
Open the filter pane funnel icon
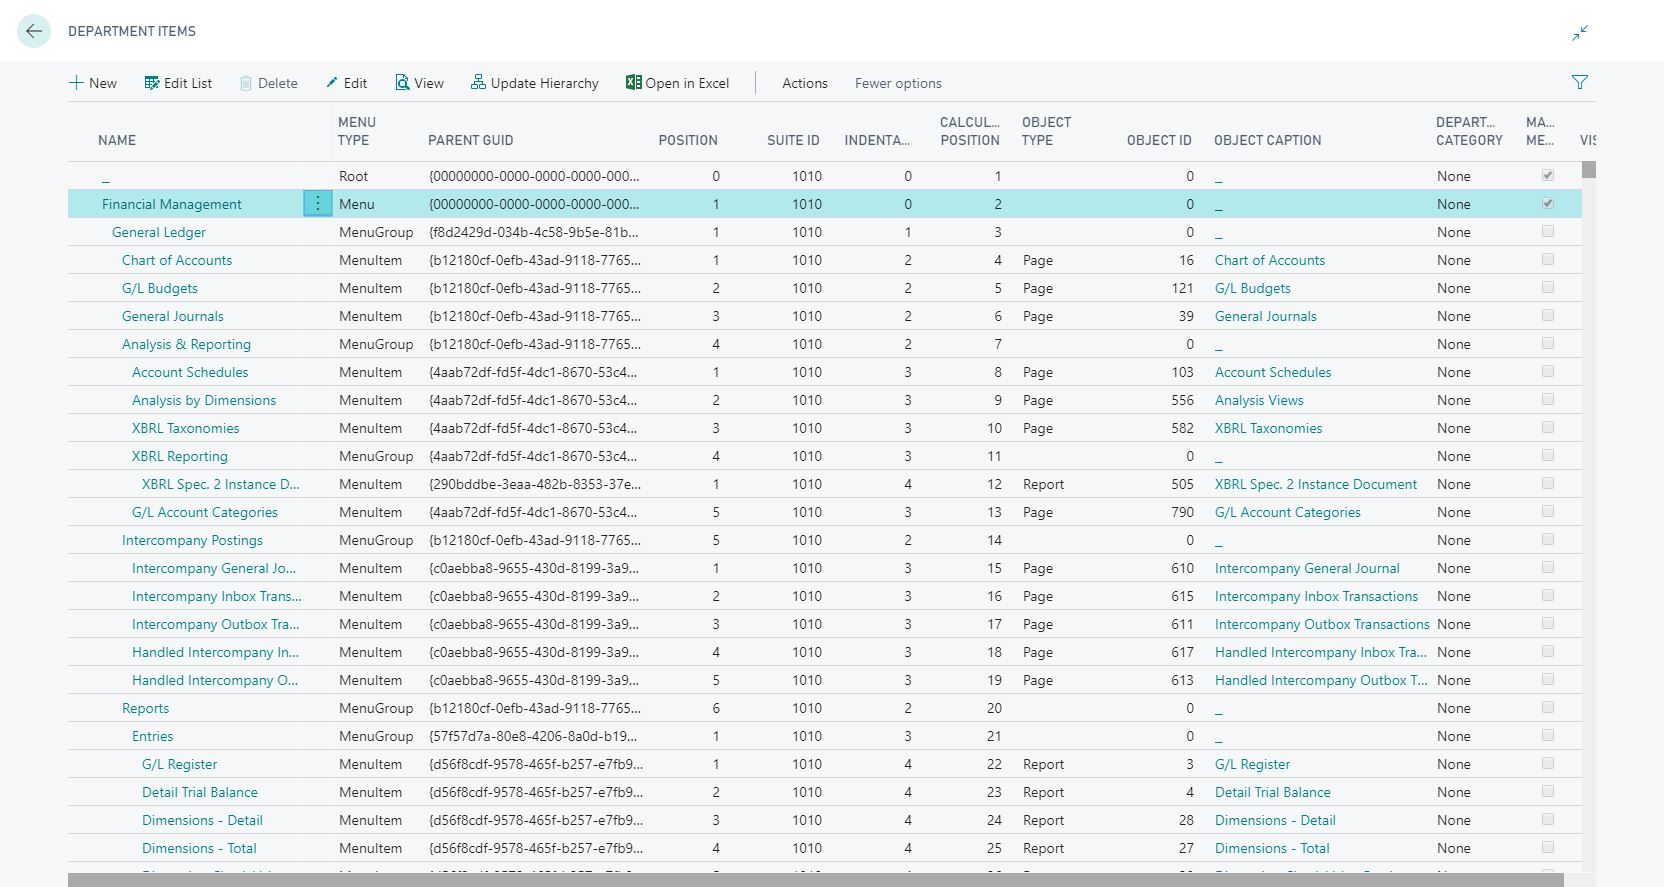pyautogui.click(x=1580, y=82)
